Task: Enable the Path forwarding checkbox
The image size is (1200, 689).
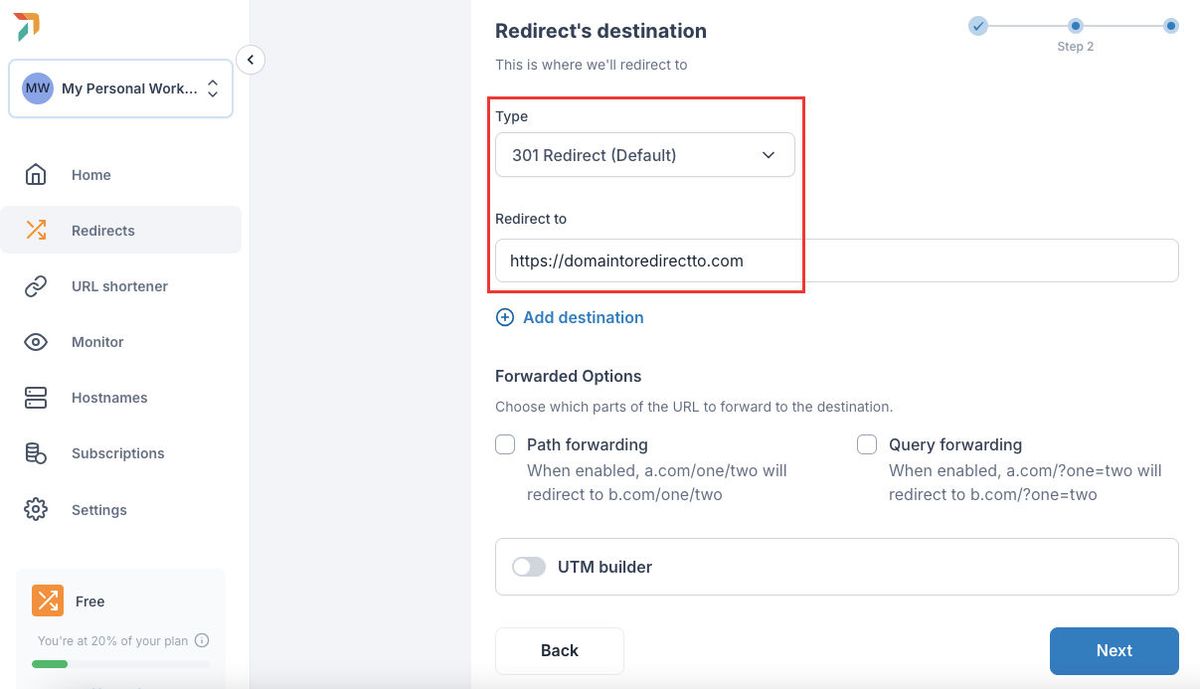Action: pos(506,444)
